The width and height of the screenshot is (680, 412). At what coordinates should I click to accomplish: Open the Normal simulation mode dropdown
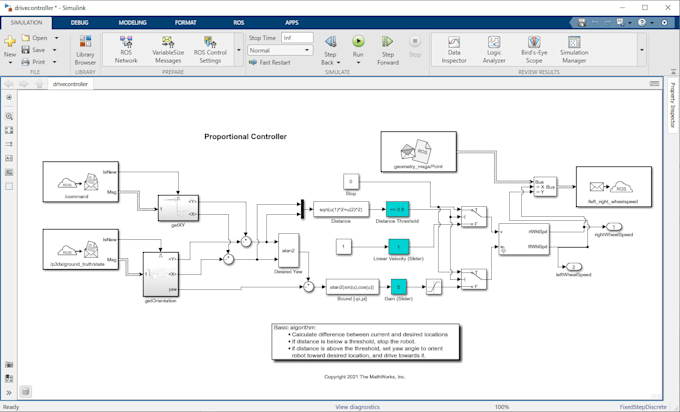280,50
